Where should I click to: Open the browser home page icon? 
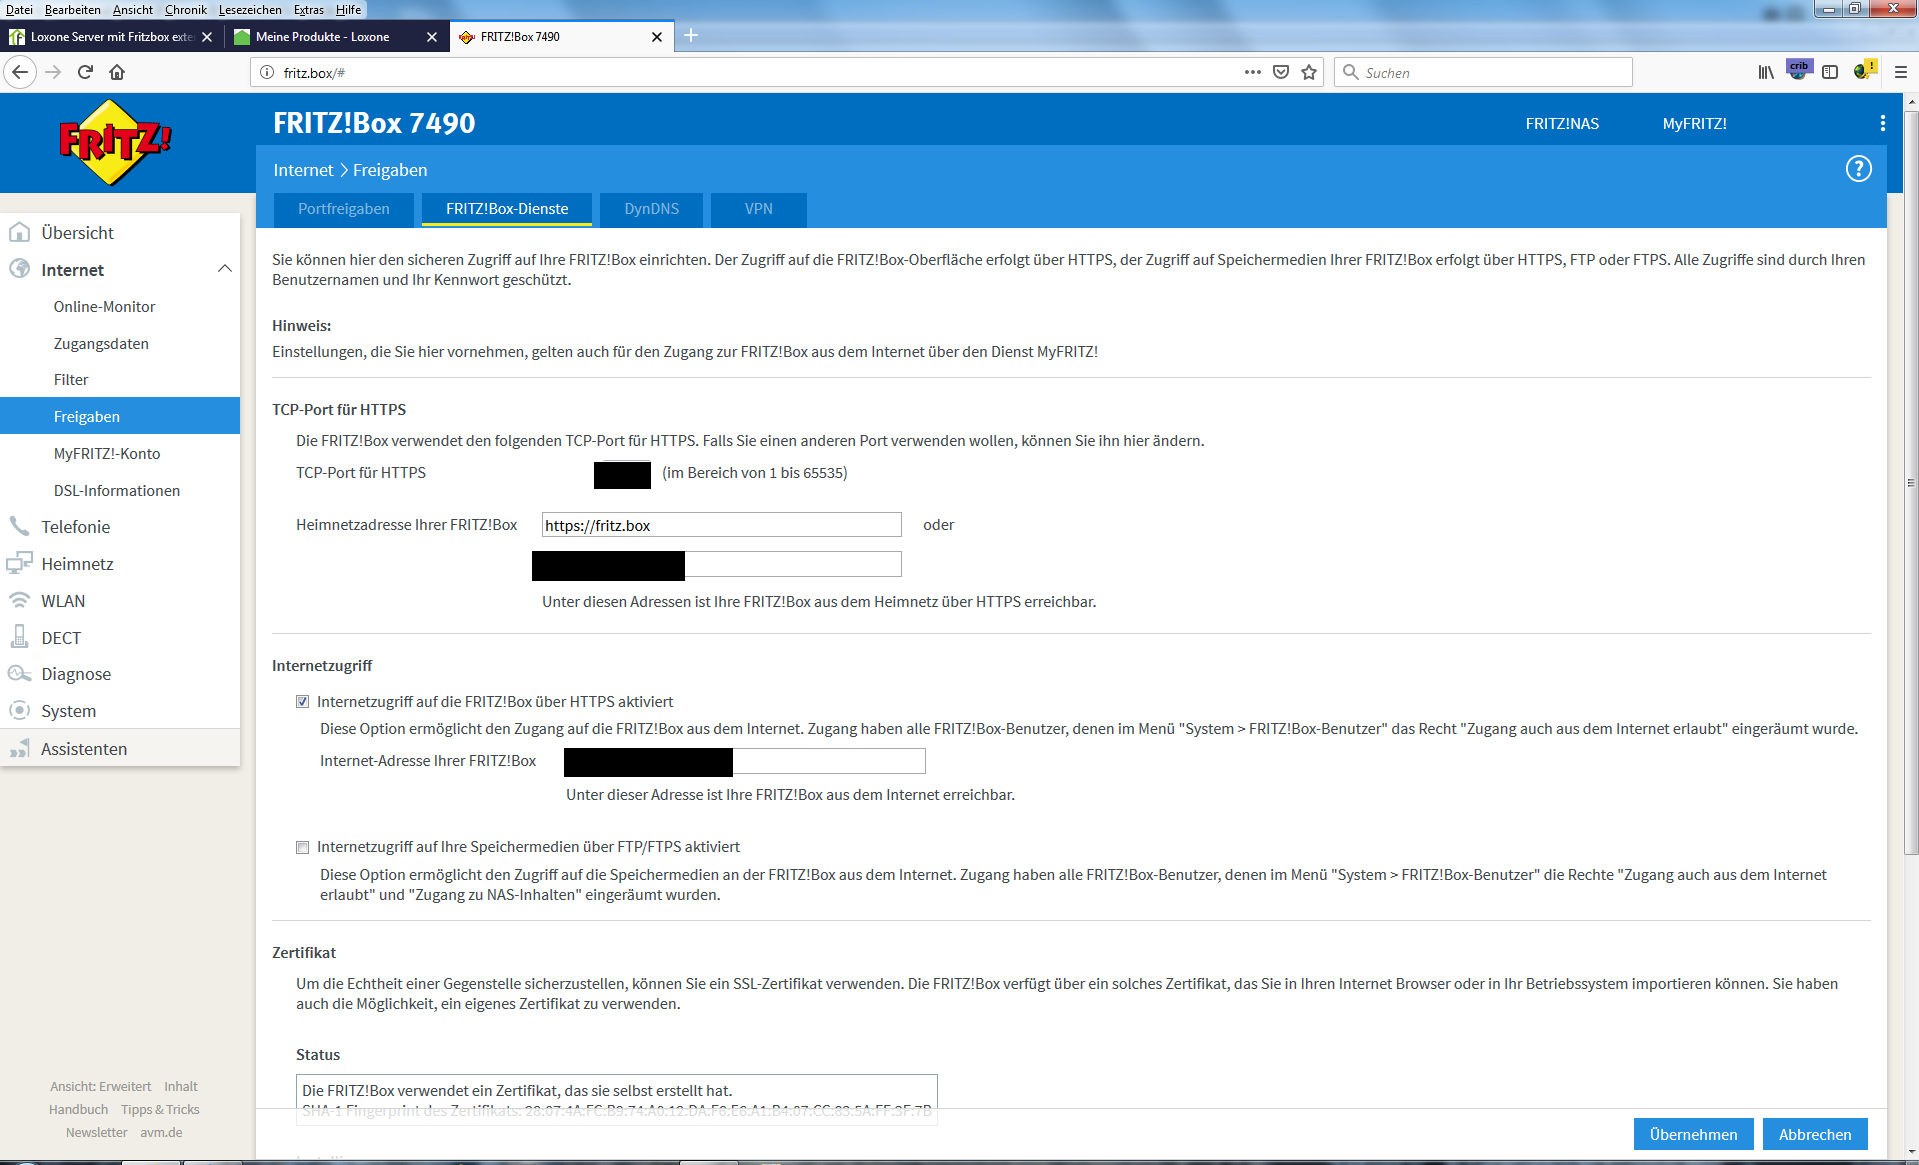[117, 72]
